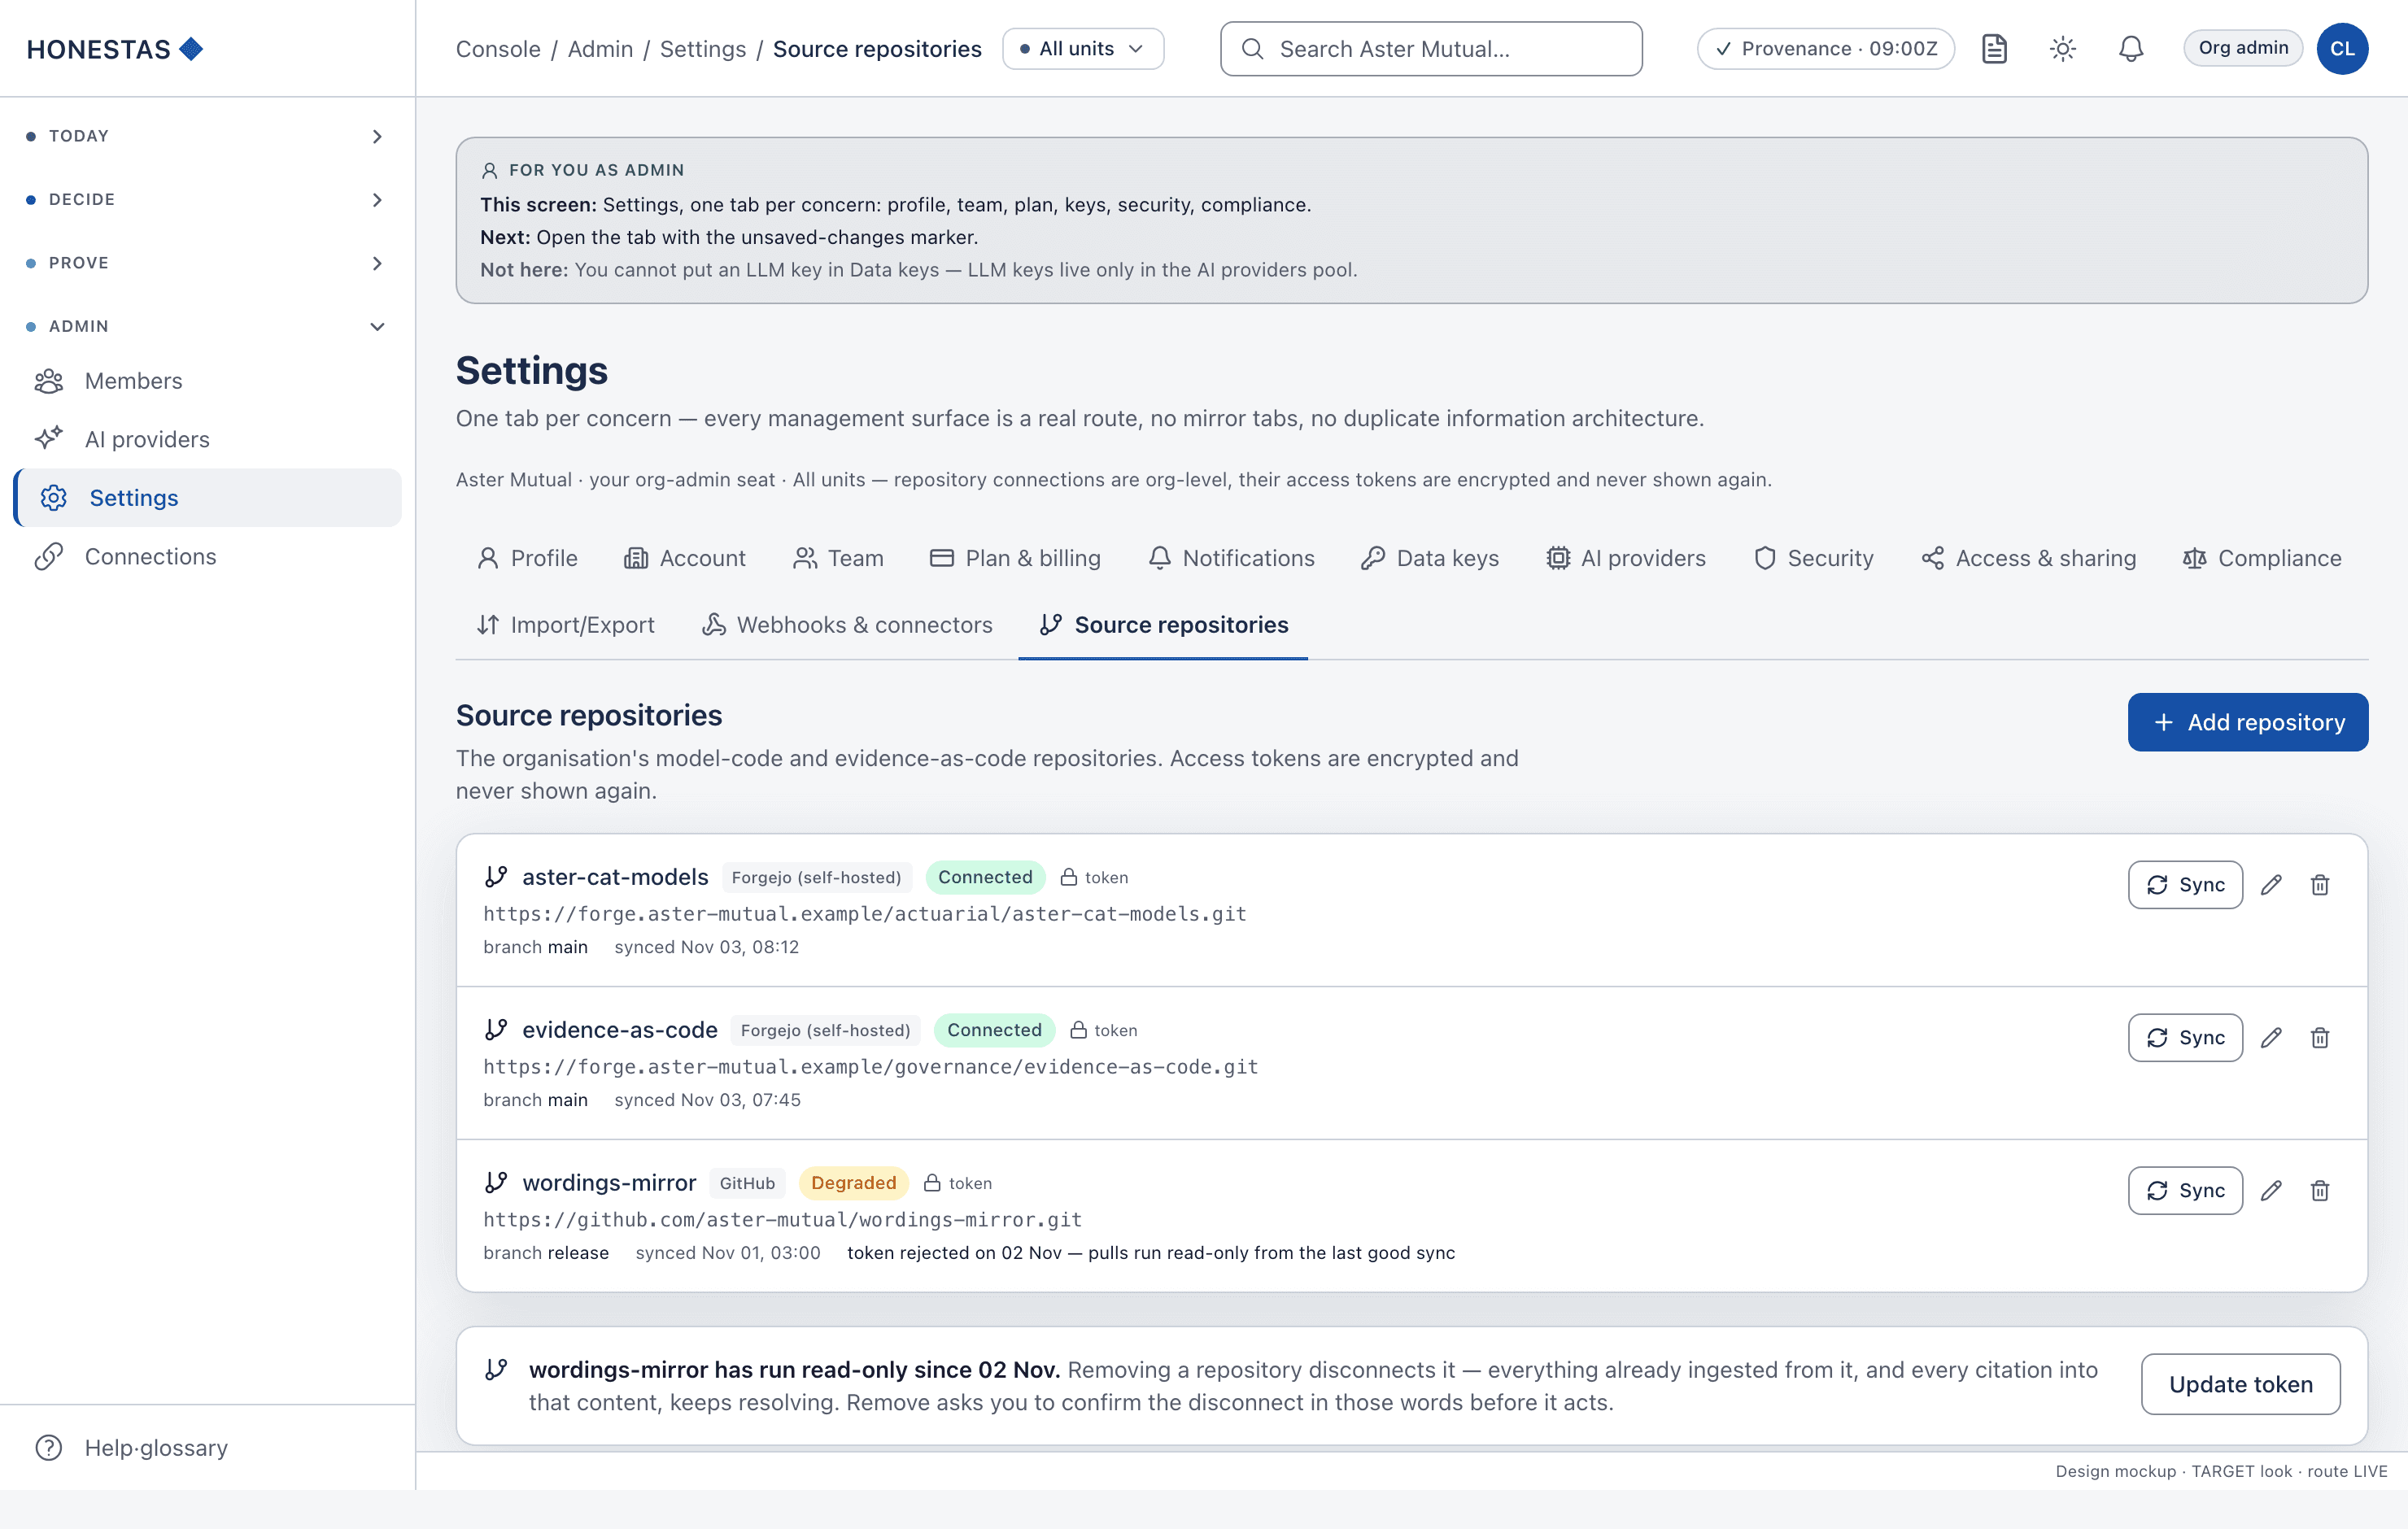Edit wordings-mirror repository with pencil icon
This screenshot has height=1529, width=2408.
2271,1191
